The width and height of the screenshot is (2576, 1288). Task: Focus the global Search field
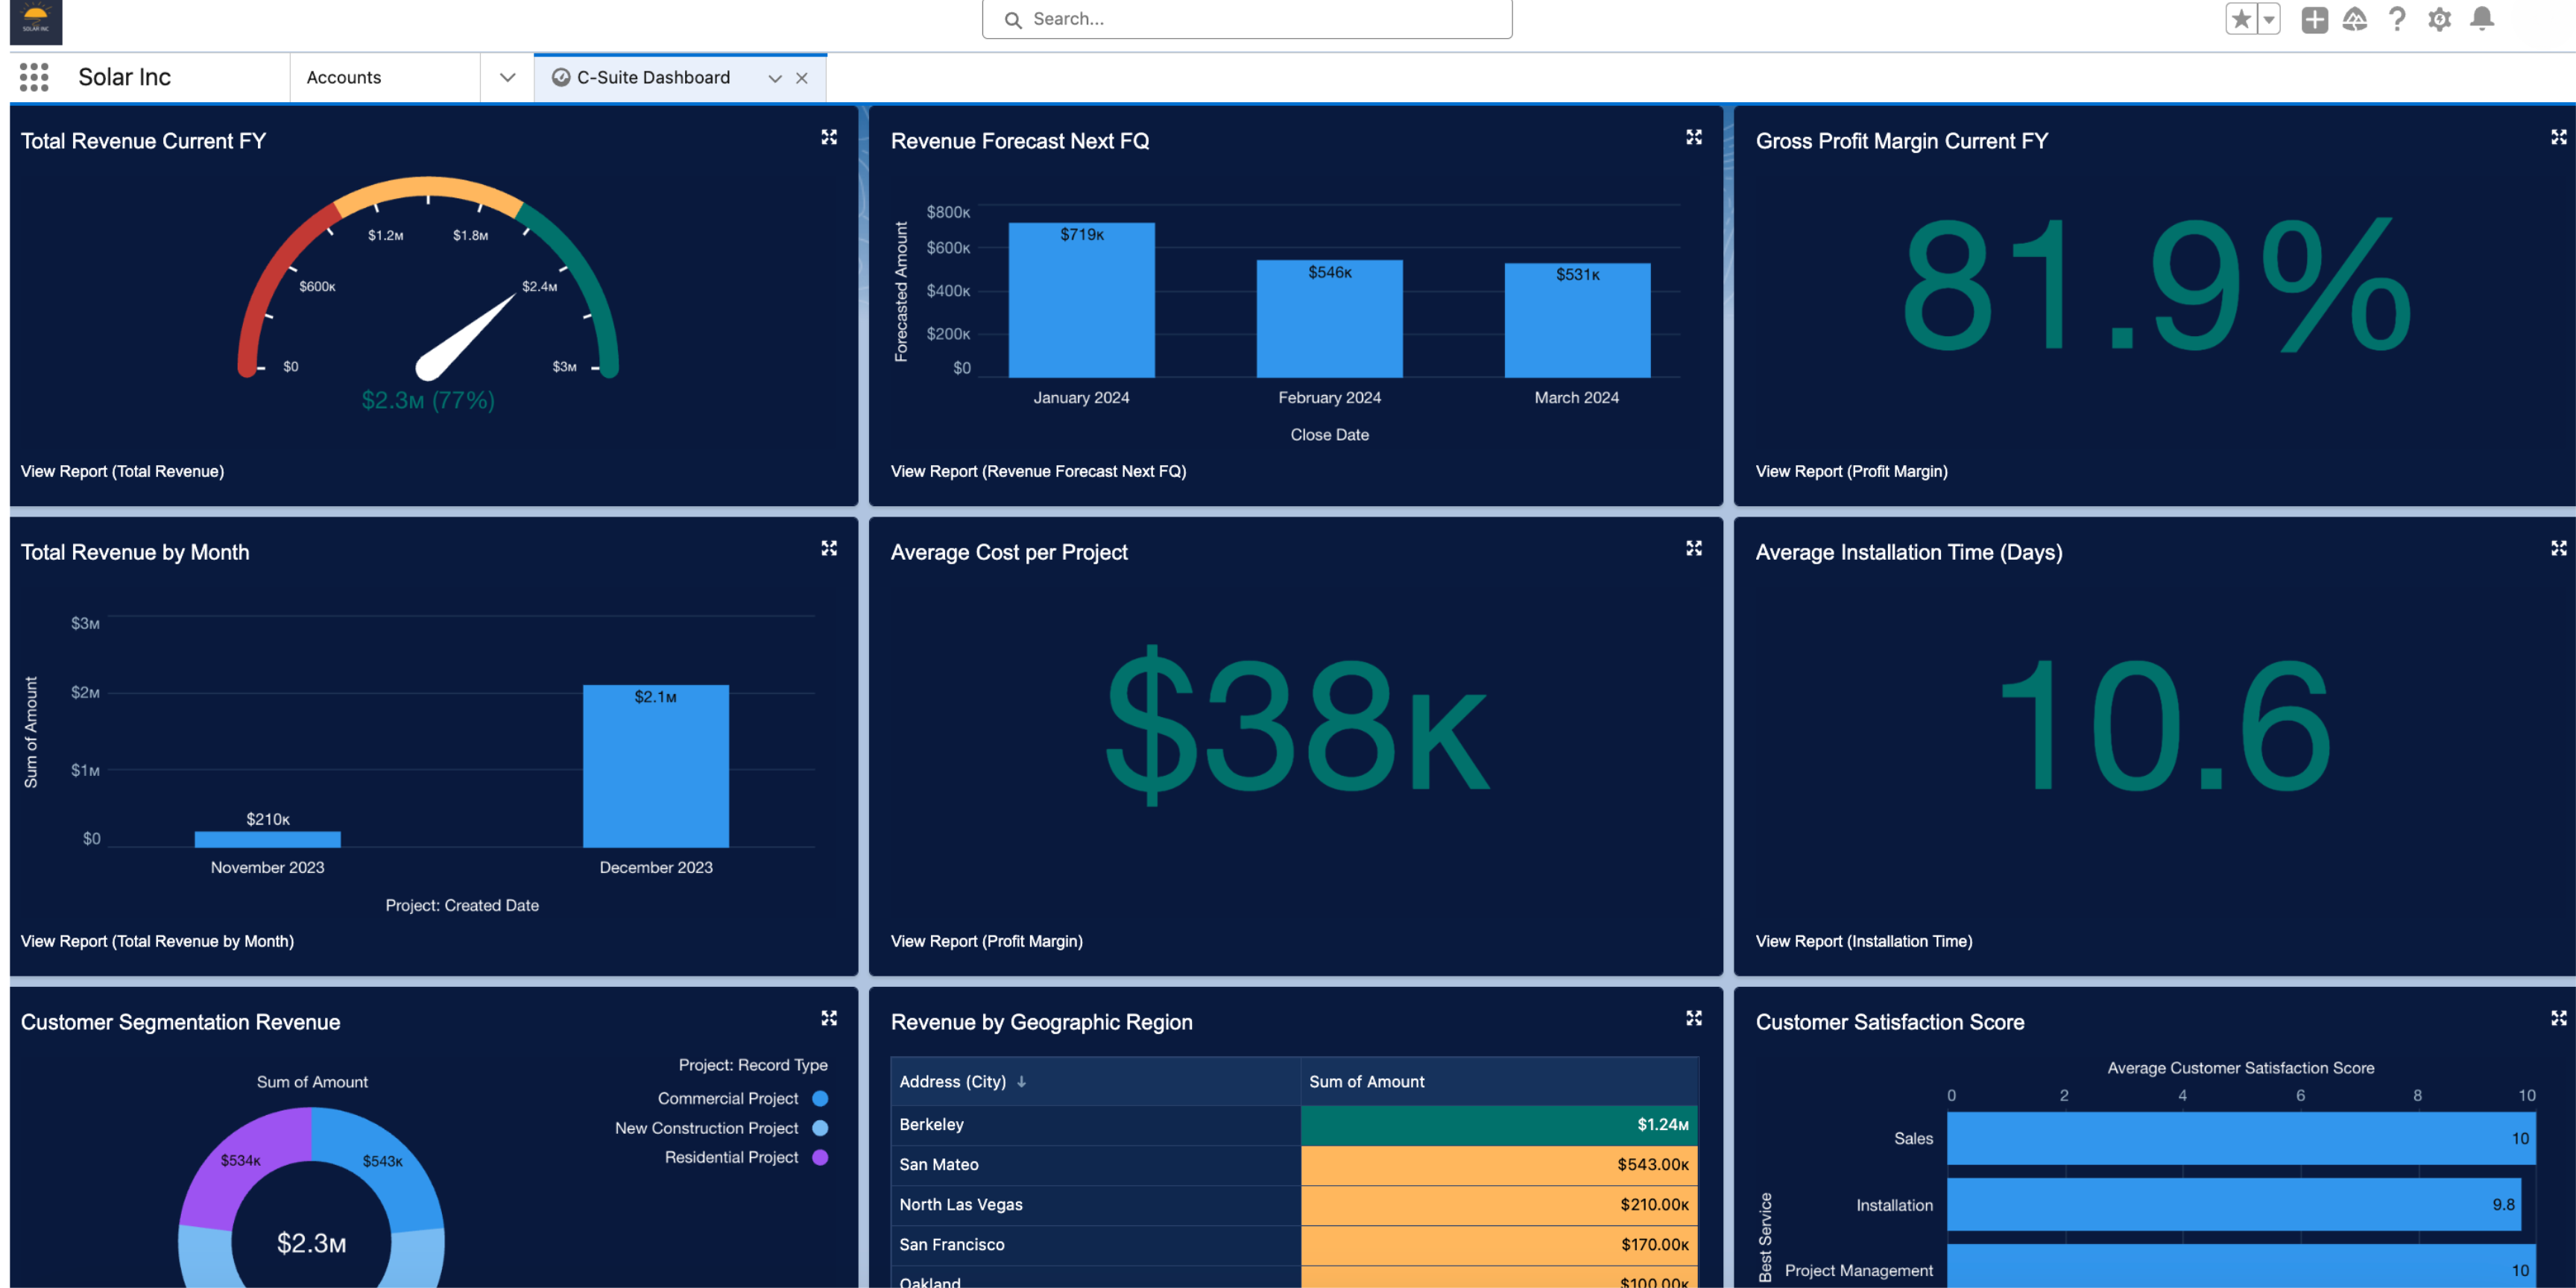(1247, 19)
